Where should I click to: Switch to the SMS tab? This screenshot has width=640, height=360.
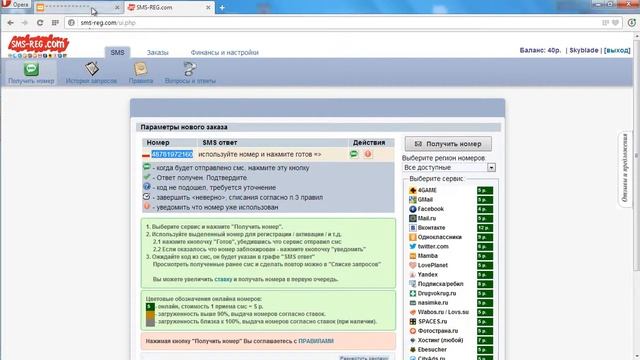[117, 52]
